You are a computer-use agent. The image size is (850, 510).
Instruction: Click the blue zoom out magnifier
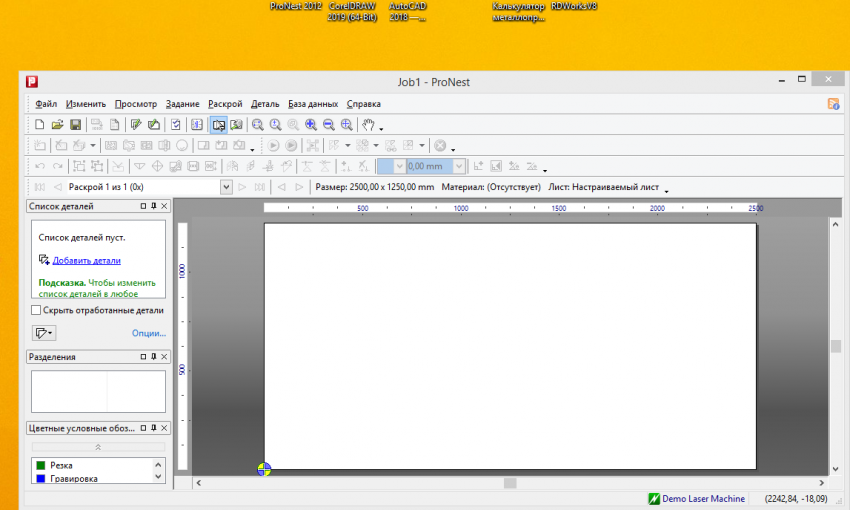(x=328, y=125)
